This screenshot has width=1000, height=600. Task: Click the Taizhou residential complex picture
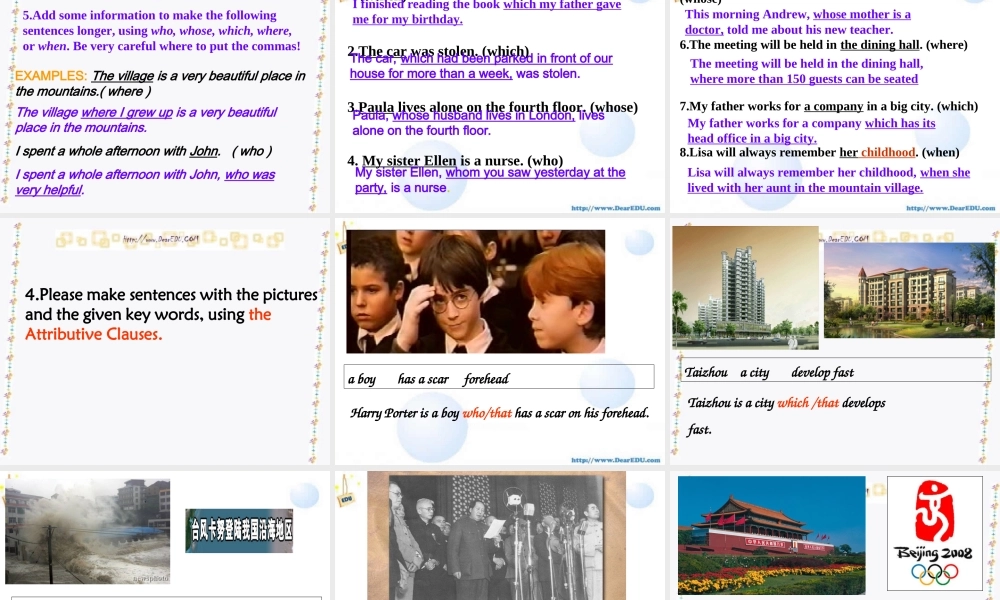(909, 290)
